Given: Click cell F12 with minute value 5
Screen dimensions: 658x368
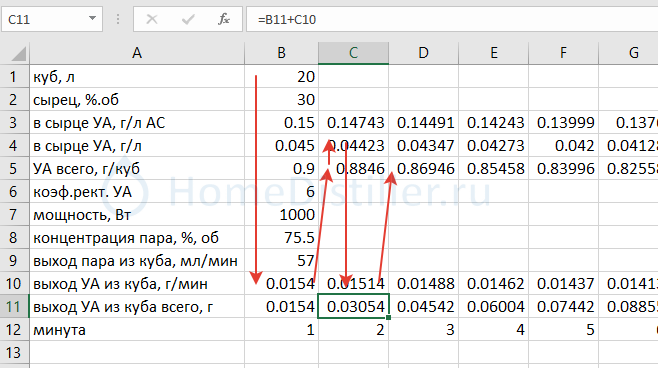Looking at the screenshot, I should tap(564, 330).
